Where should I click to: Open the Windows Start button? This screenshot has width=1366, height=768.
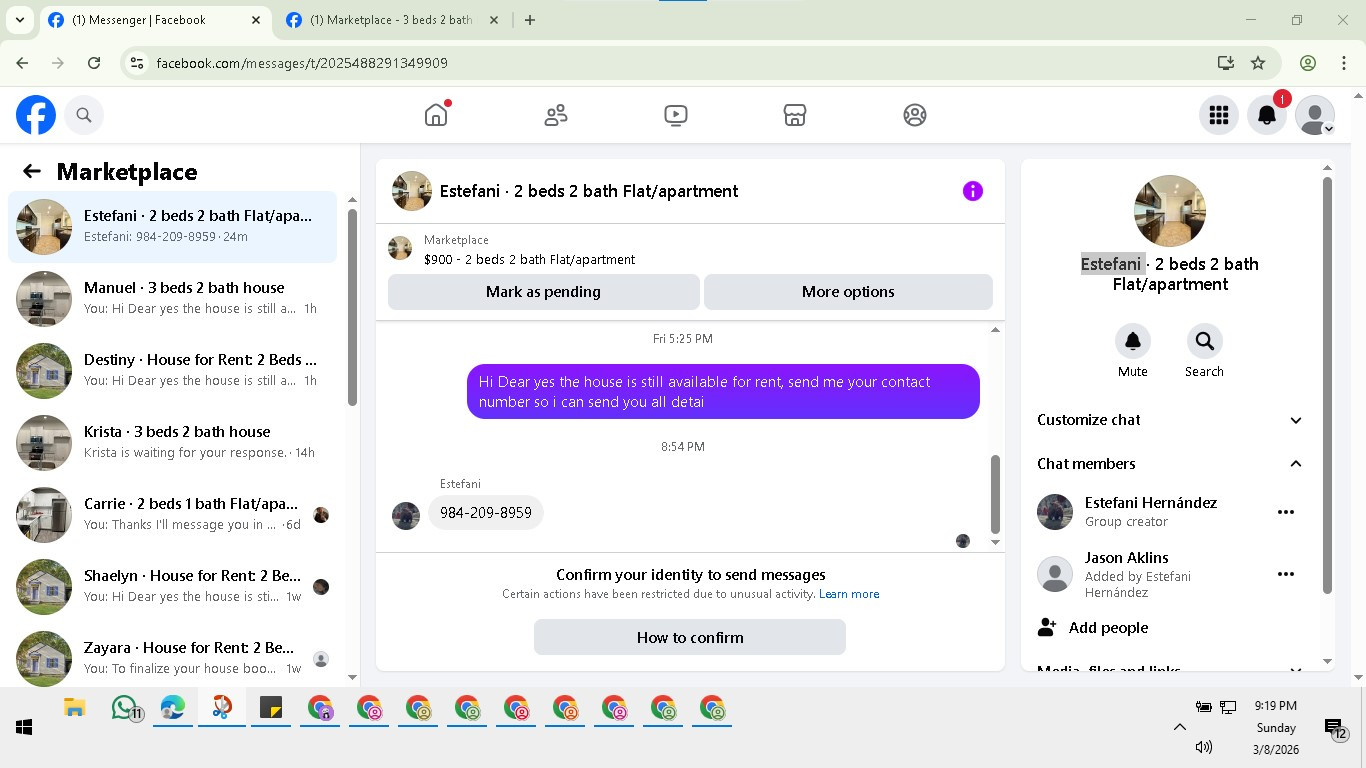[x=24, y=727]
